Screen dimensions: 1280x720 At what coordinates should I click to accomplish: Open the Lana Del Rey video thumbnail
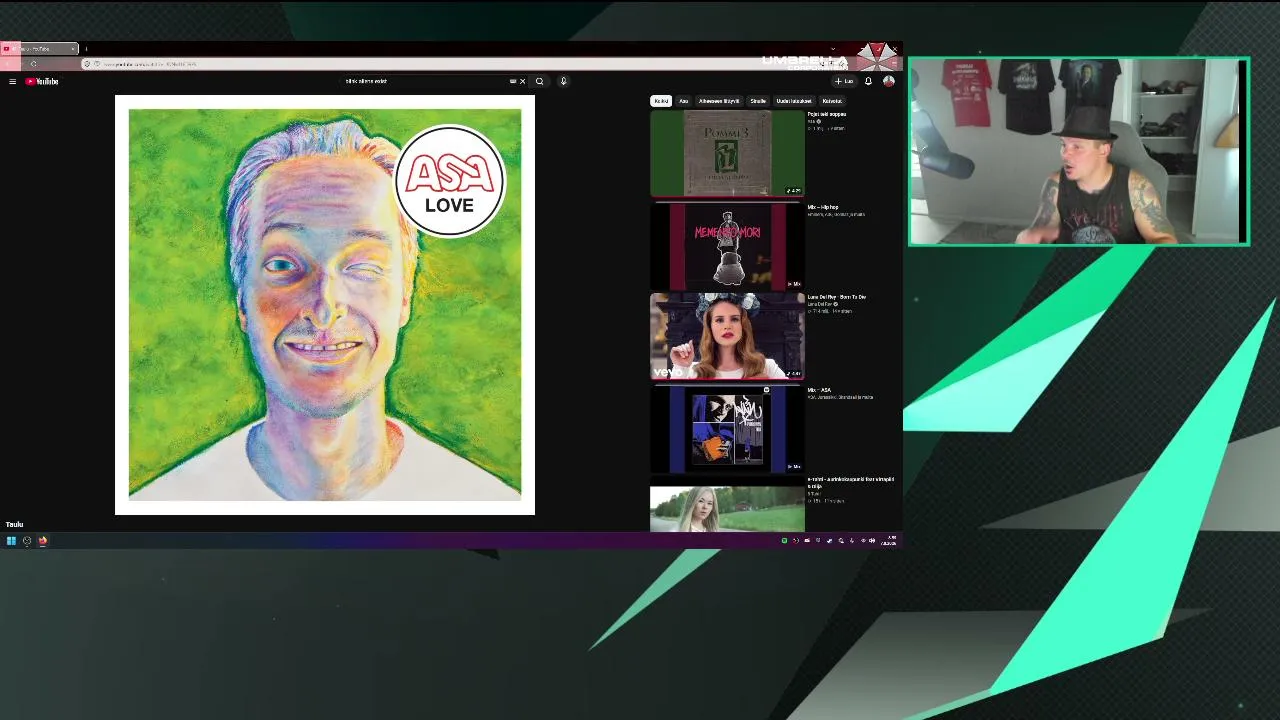coord(727,337)
